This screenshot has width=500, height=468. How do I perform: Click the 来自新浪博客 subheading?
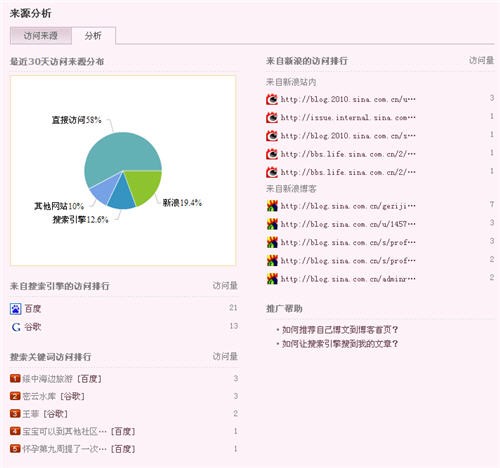(291, 189)
